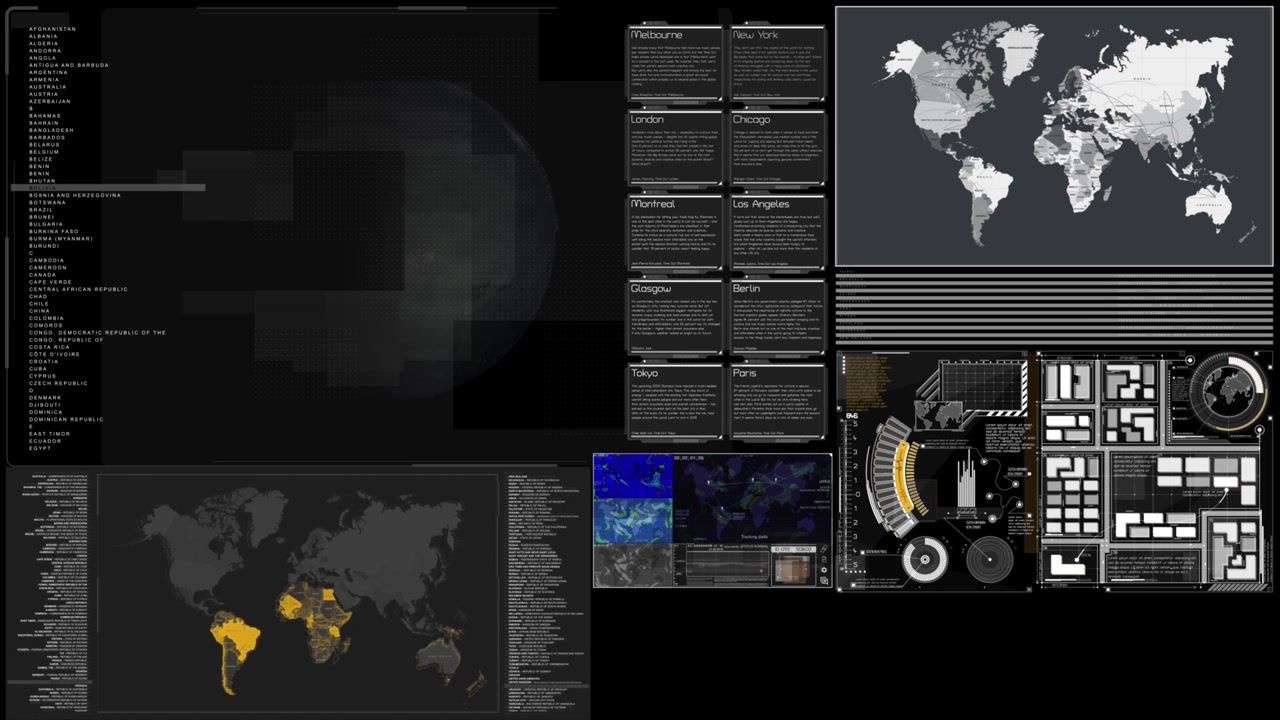Click the copy windows icon in tracking panel
Image resolution: width=1280 pixels, height=720 pixels.
coord(824,581)
